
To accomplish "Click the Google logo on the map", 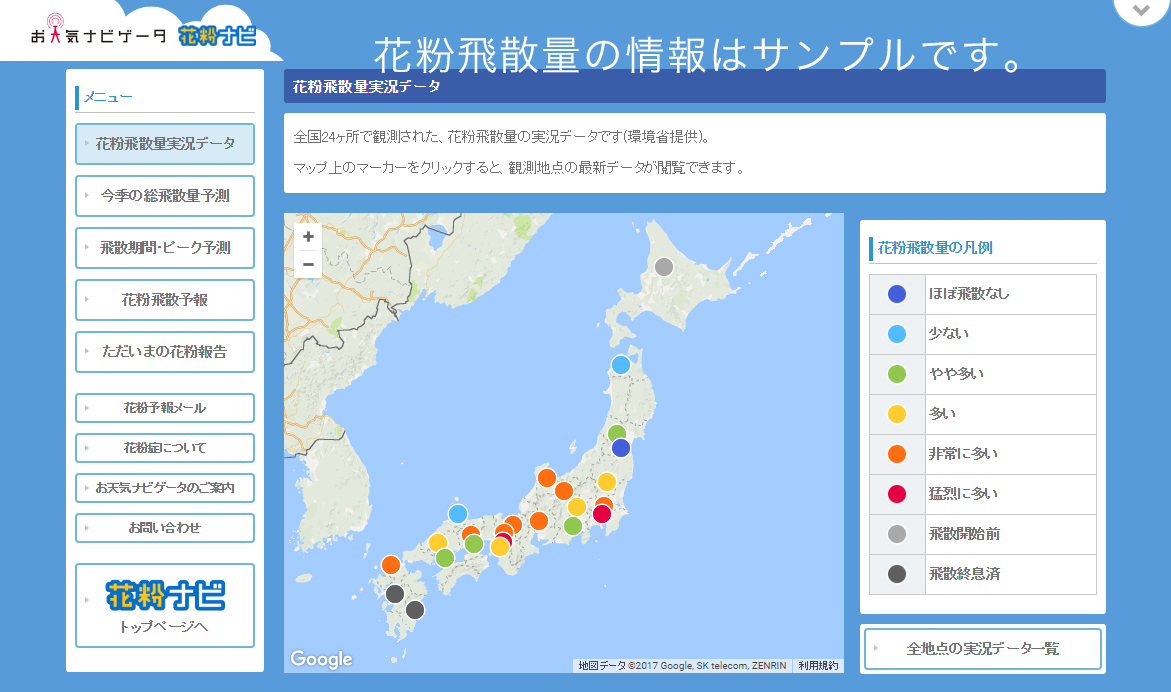I will coord(321,659).
